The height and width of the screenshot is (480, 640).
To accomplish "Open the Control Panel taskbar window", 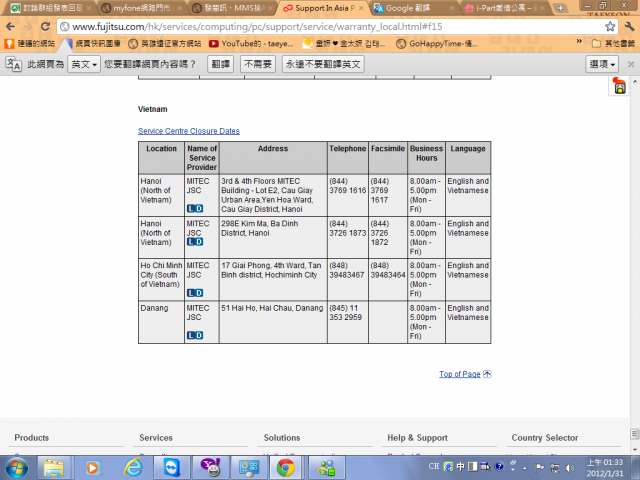I will click(249, 468).
